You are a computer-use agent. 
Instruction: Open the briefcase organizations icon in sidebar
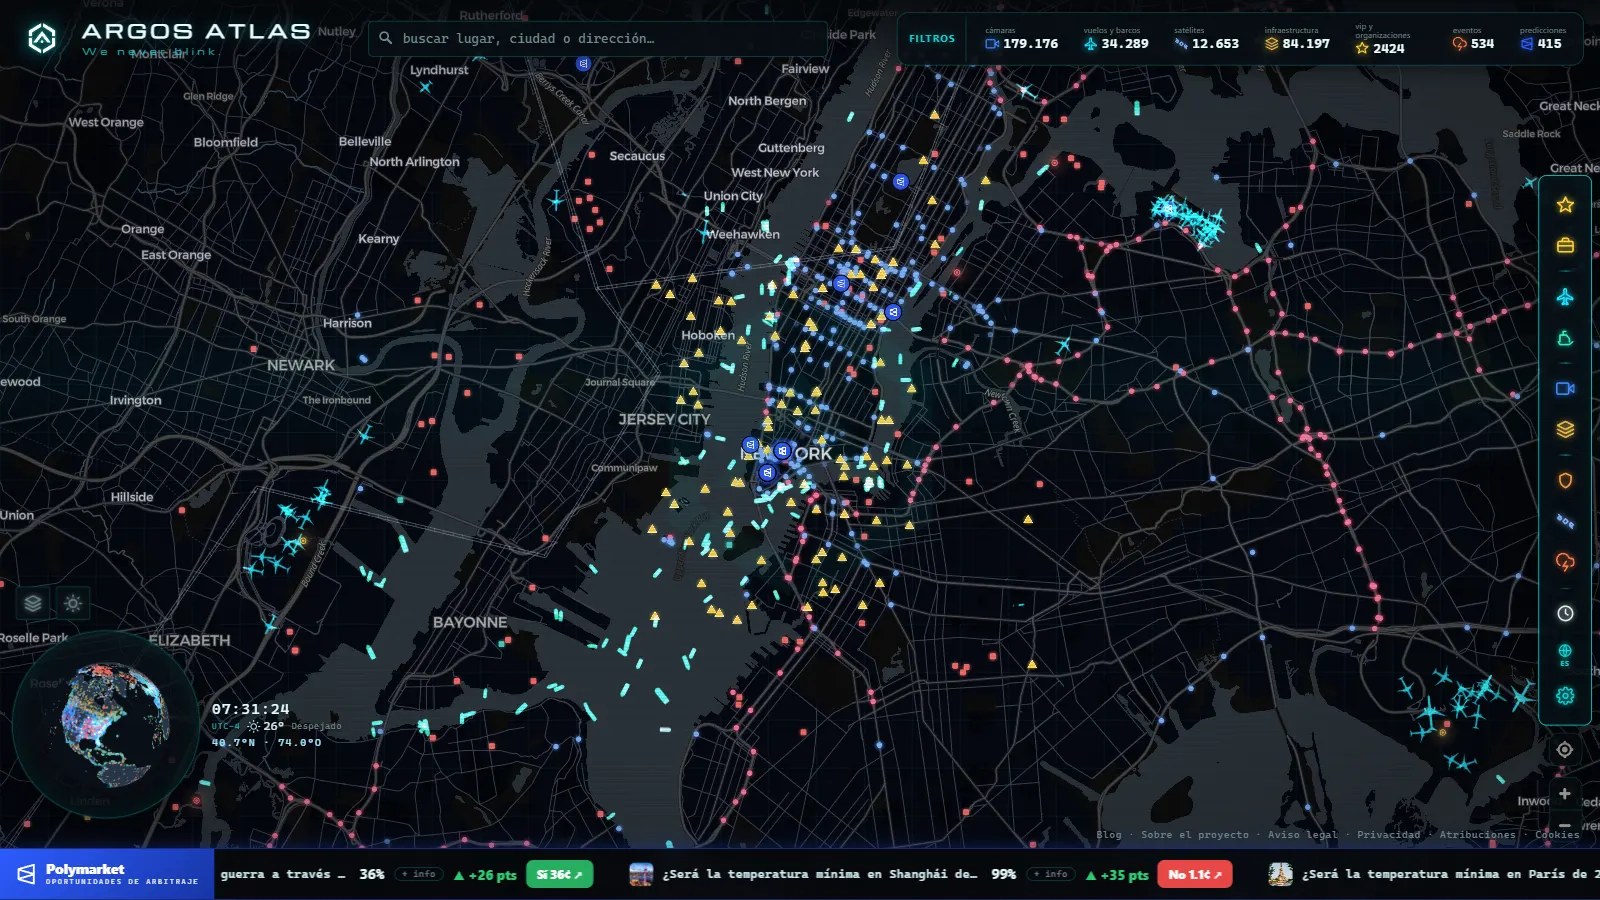click(x=1565, y=245)
